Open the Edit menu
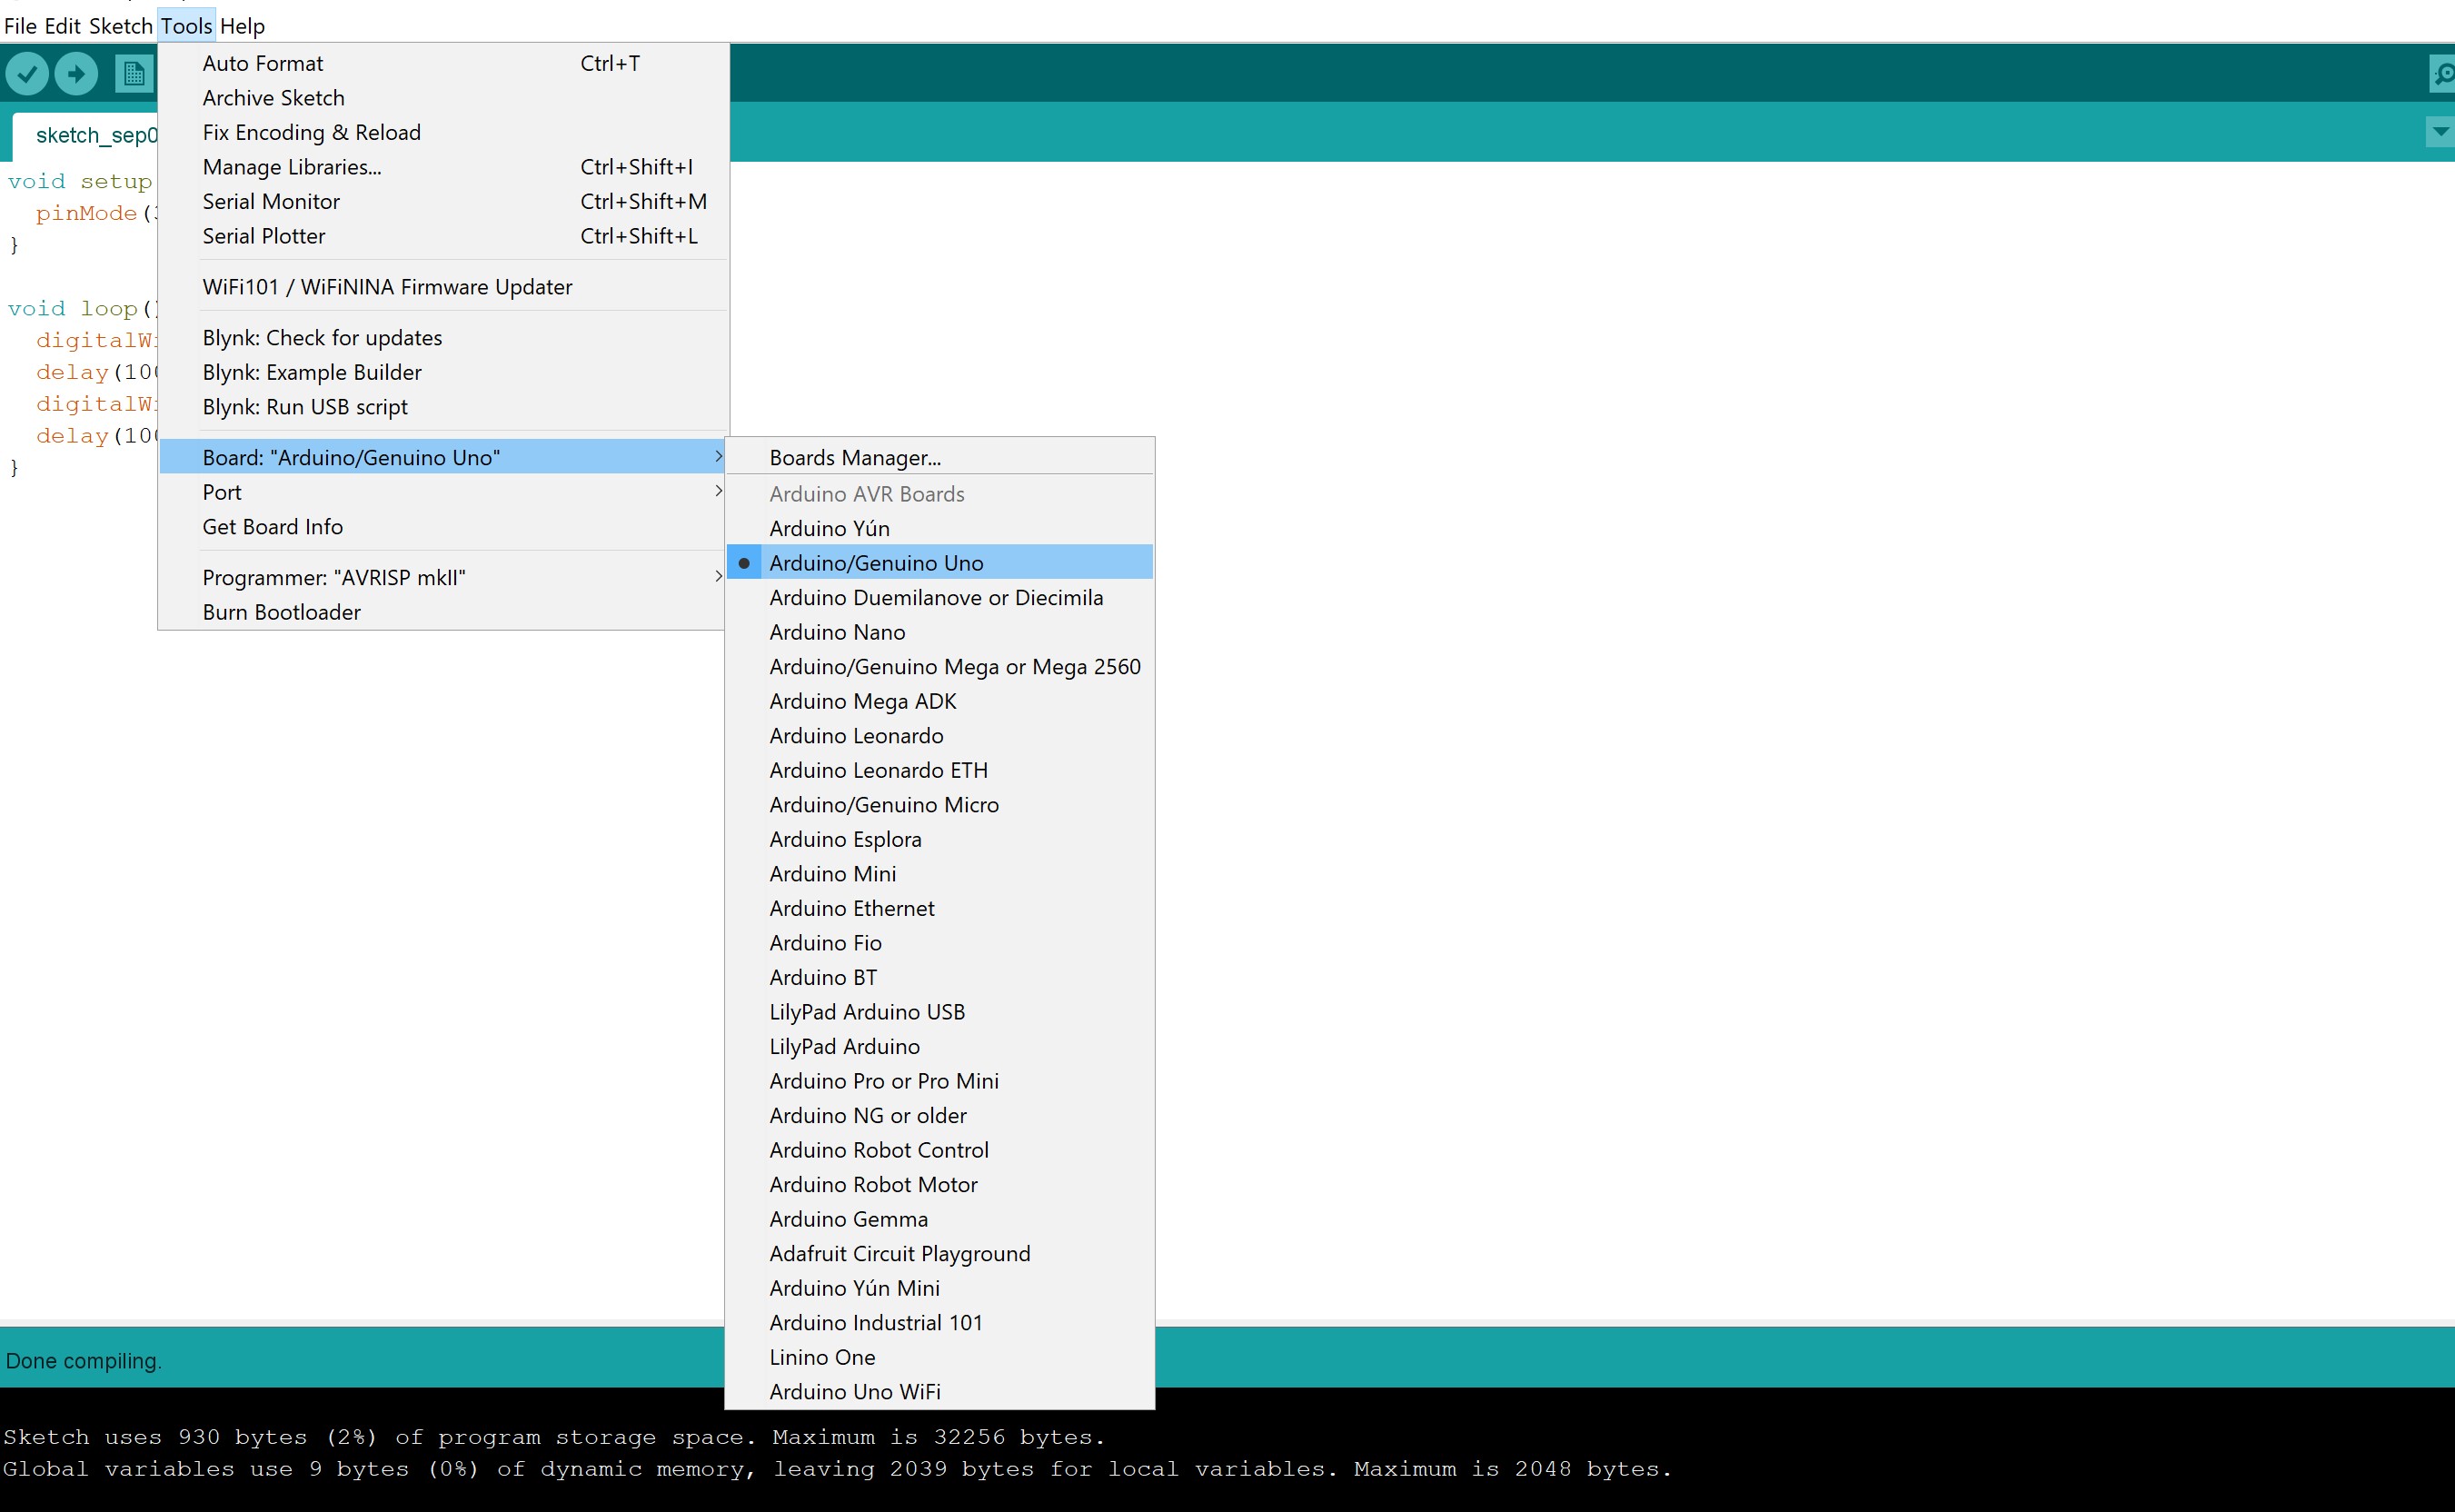 point(62,26)
